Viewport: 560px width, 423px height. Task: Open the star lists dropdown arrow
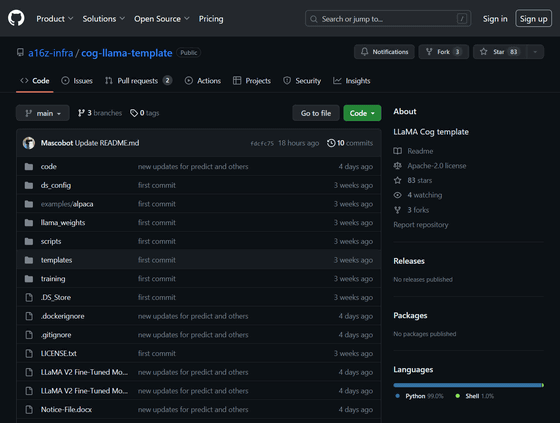pos(535,52)
